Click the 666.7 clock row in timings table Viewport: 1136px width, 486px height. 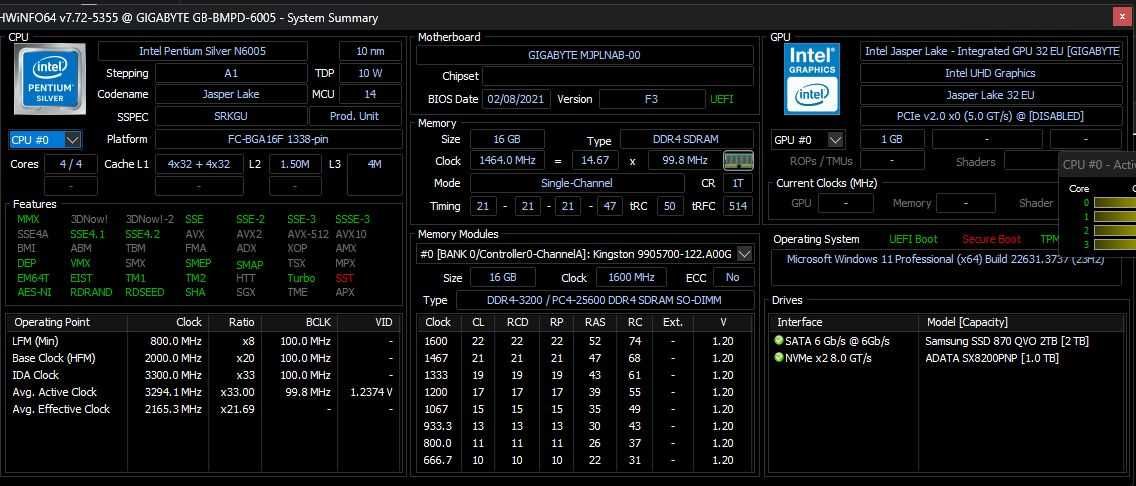pyautogui.click(x=585, y=460)
